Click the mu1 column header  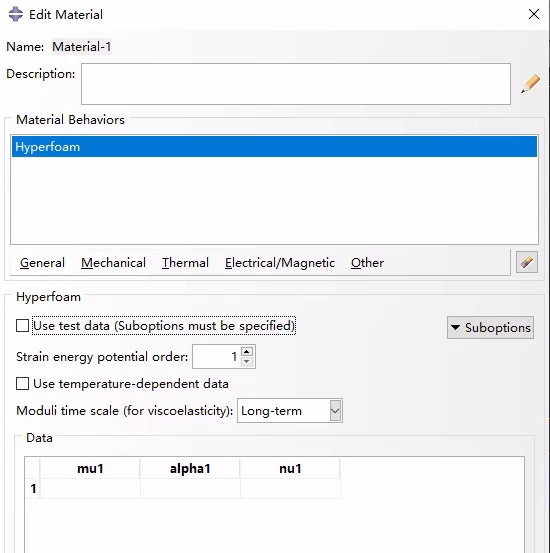tap(90, 468)
